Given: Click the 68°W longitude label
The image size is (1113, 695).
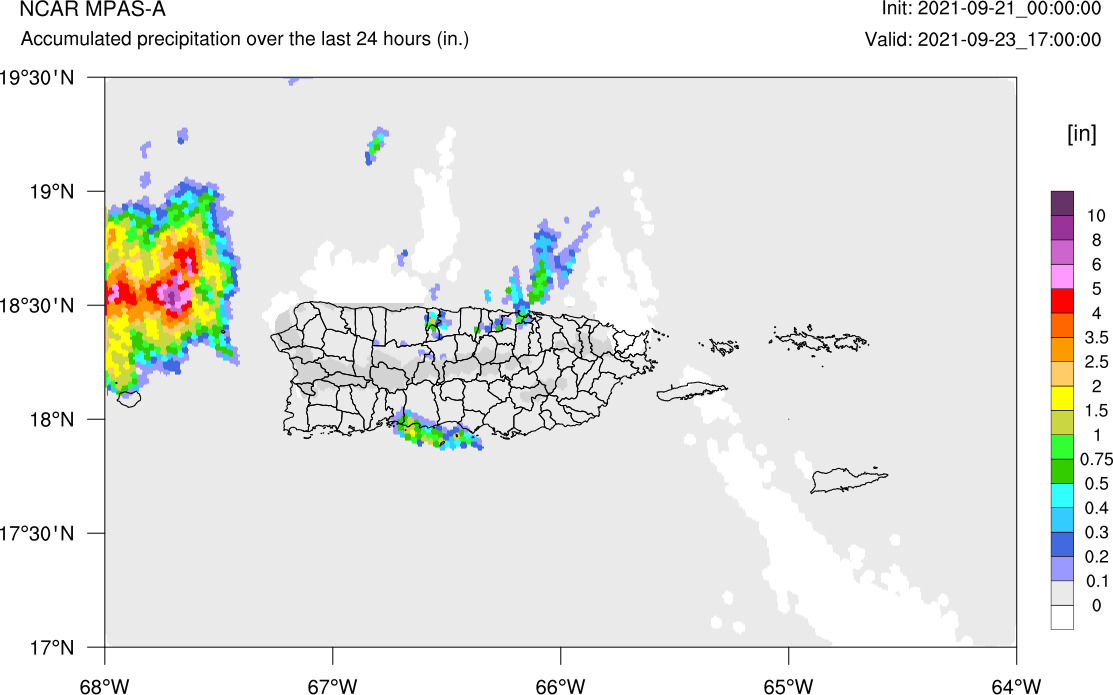Looking at the screenshot, I should [105, 686].
